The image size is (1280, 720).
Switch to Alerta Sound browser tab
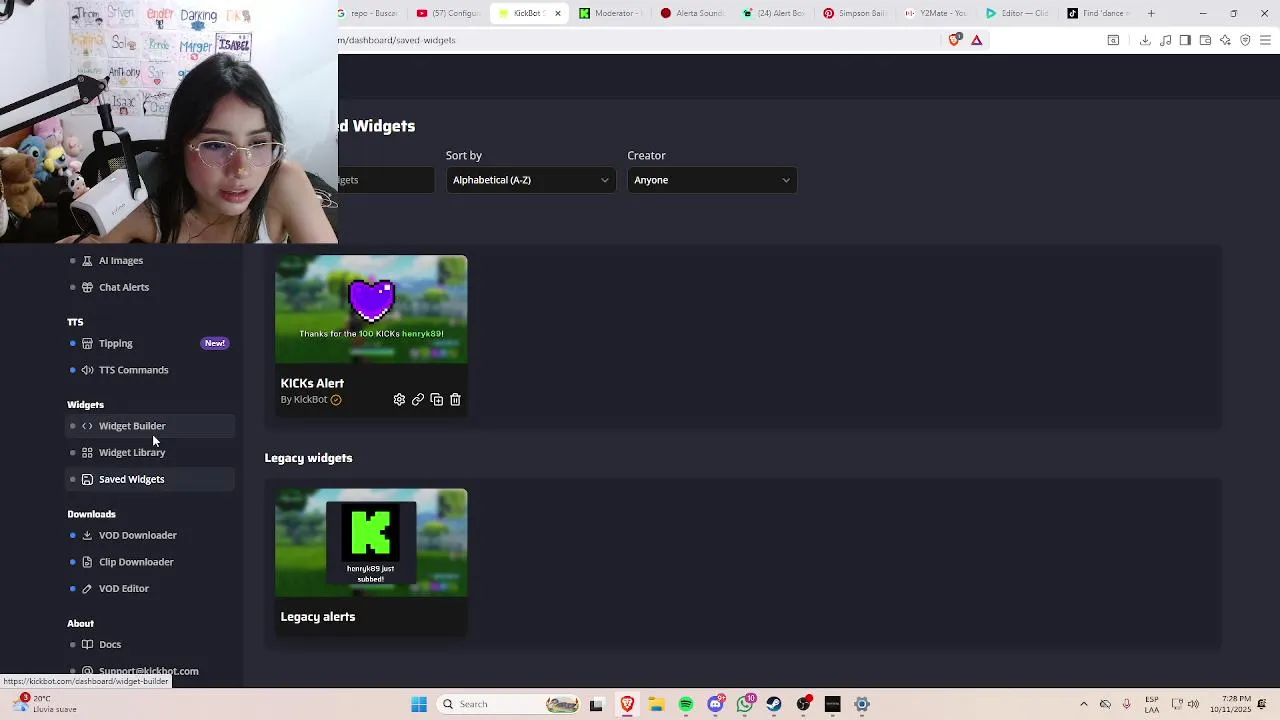[x=692, y=13]
